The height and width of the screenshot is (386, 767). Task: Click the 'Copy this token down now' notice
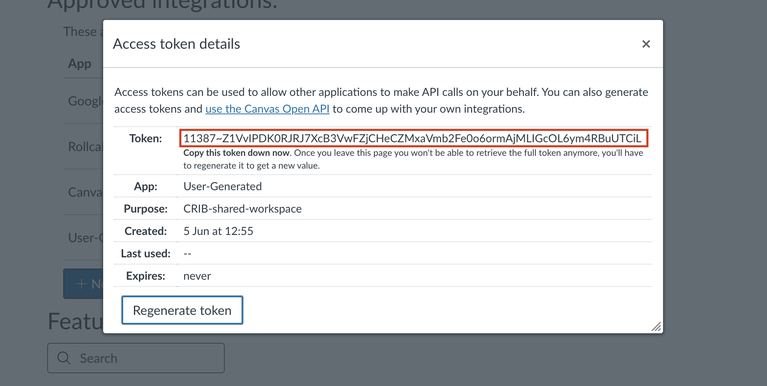click(236, 153)
